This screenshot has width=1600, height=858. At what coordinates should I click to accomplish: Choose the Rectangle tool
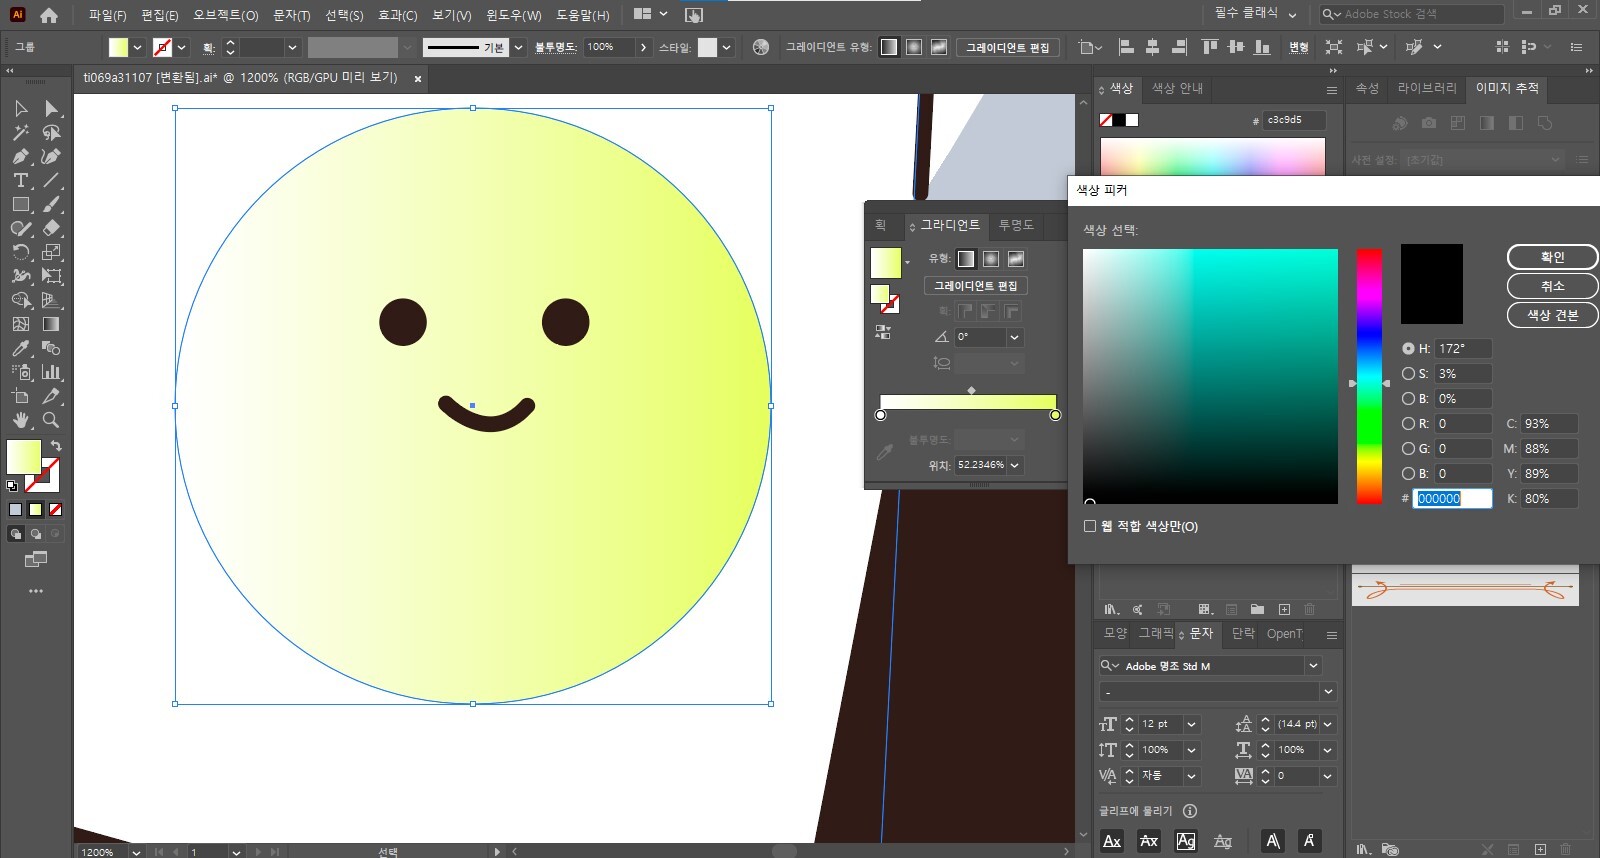pyautogui.click(x=20, y=204)
